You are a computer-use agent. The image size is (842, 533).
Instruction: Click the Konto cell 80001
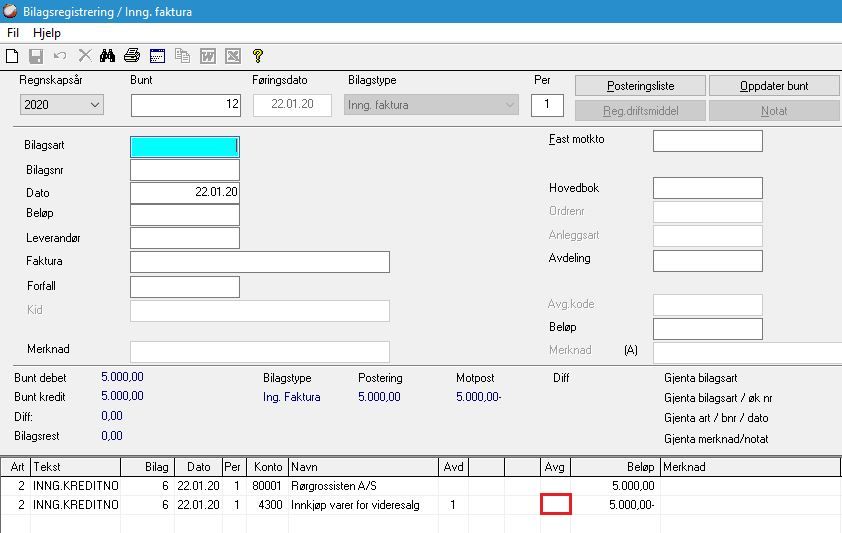tap(267, 486)
